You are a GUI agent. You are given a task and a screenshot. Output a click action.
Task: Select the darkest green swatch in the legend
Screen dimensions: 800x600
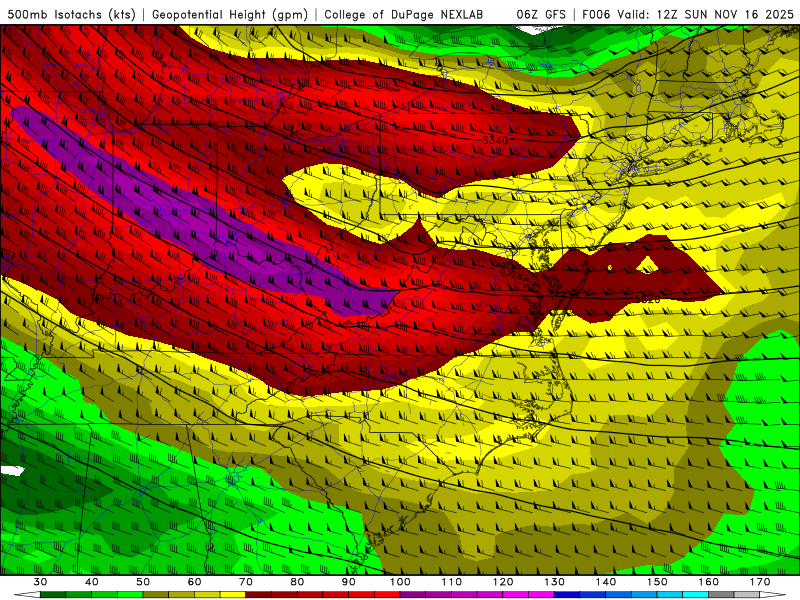point(53,595)
